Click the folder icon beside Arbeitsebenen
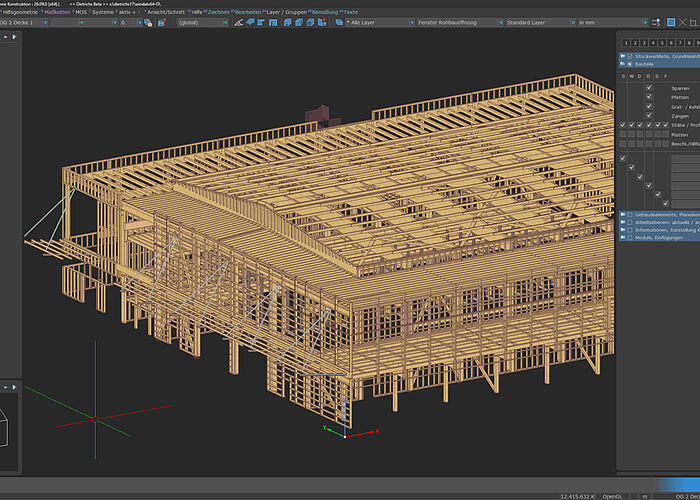Screen dimensions: 700x500 (622, 222)
